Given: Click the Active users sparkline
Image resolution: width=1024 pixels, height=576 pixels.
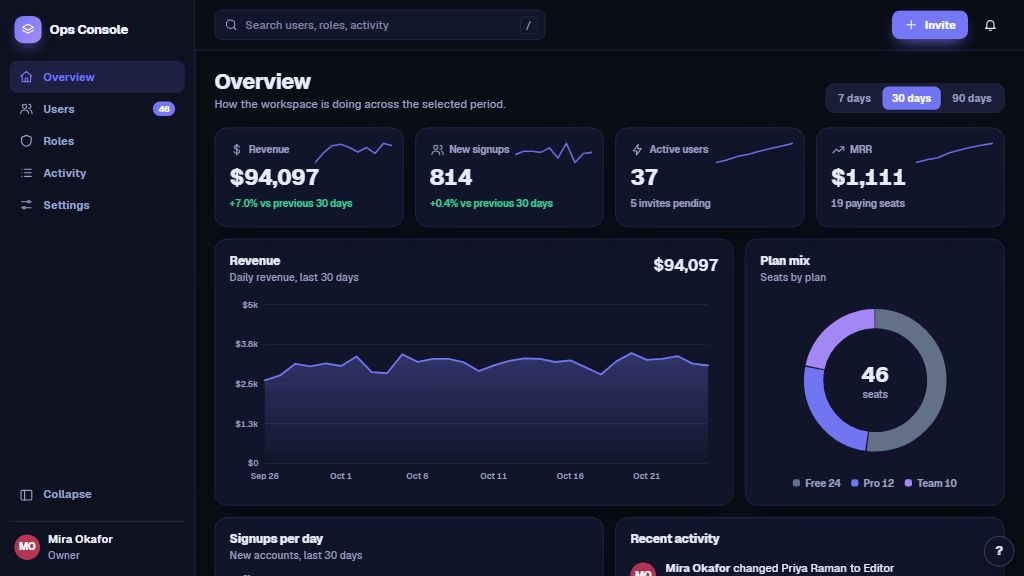Looking at the screenshot, I should pos(754,153).
